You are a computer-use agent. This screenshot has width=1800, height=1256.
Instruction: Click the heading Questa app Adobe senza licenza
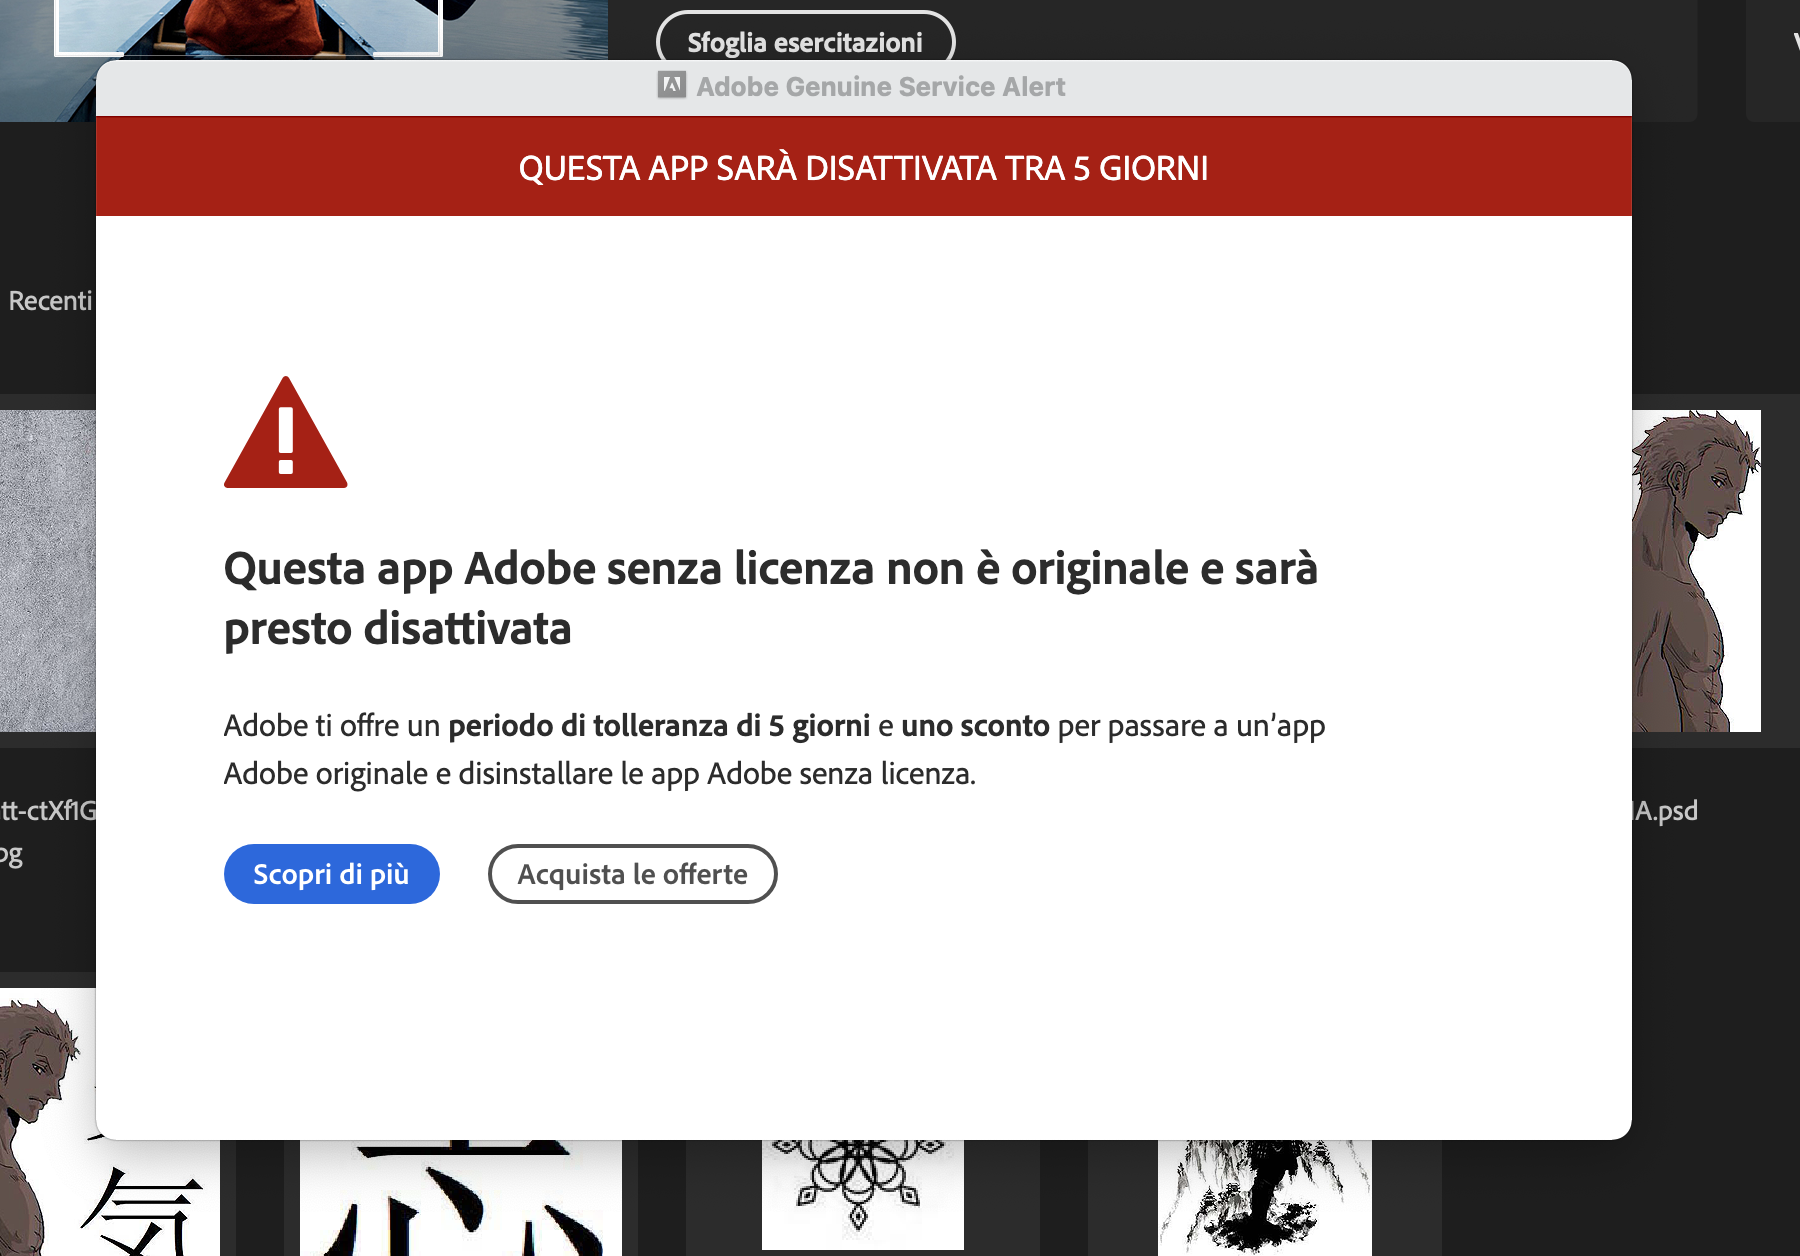tap(770, 598)
